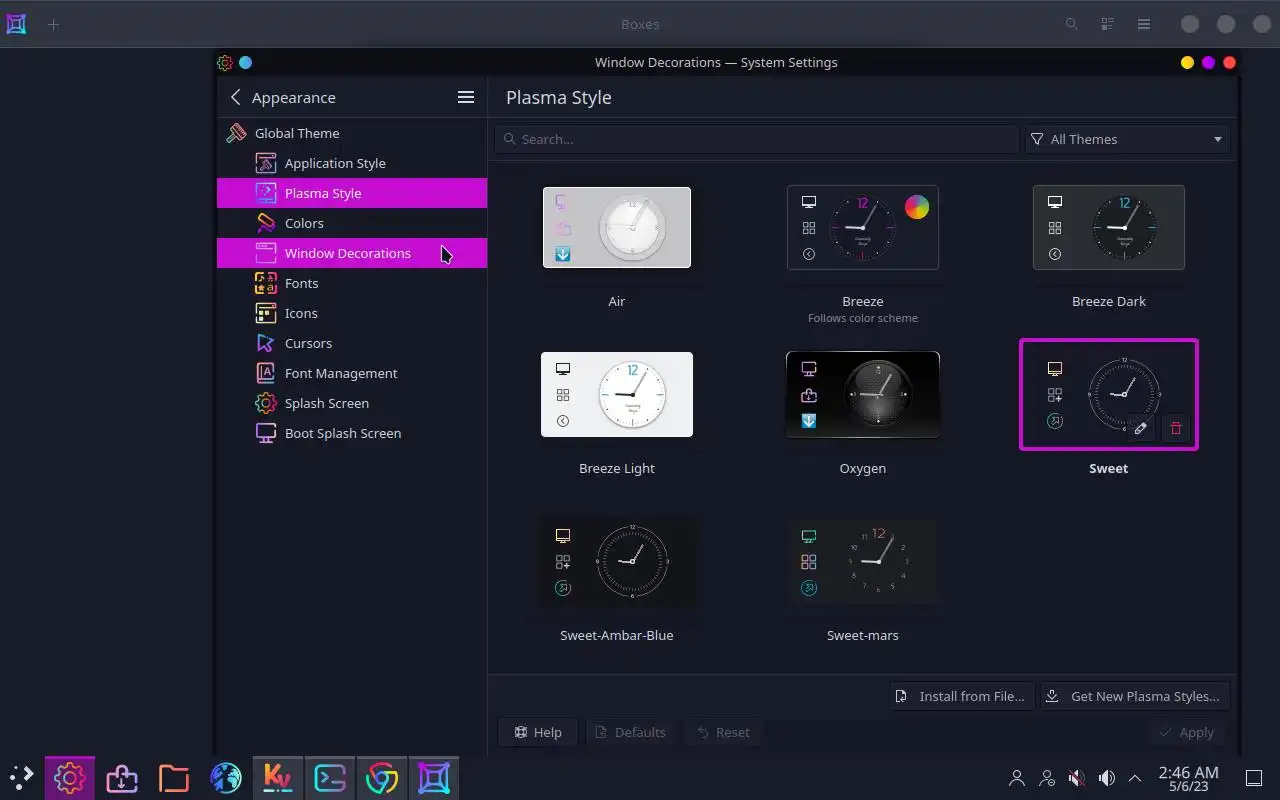Open the All Themes filter dropdown
This screenshot has width=1280, height=800.
pos(1128,139)
